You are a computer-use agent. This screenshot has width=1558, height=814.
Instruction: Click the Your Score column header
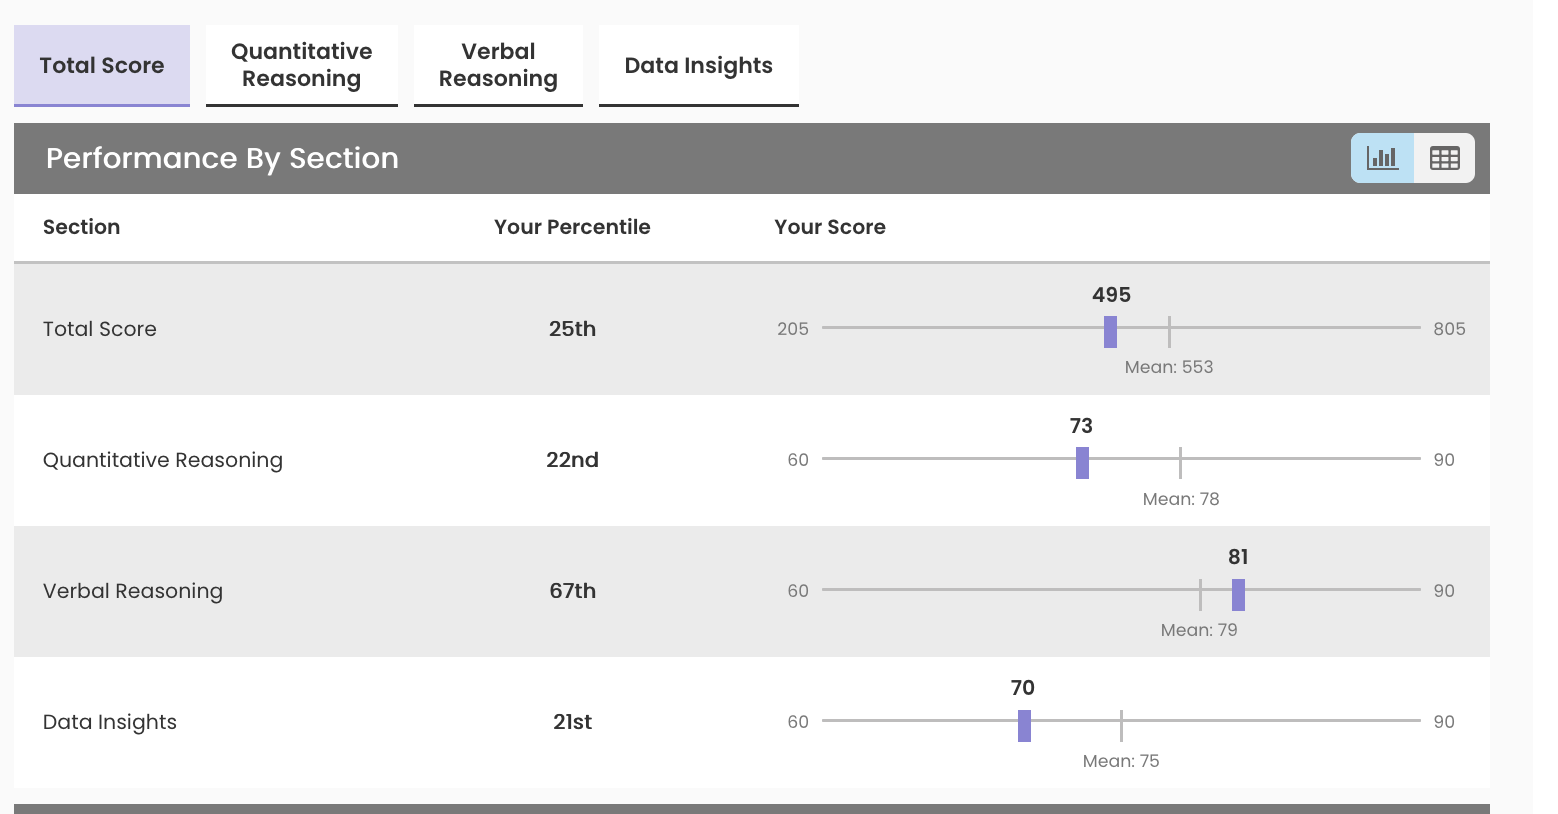pyautogui.click(x=829, y=227)
